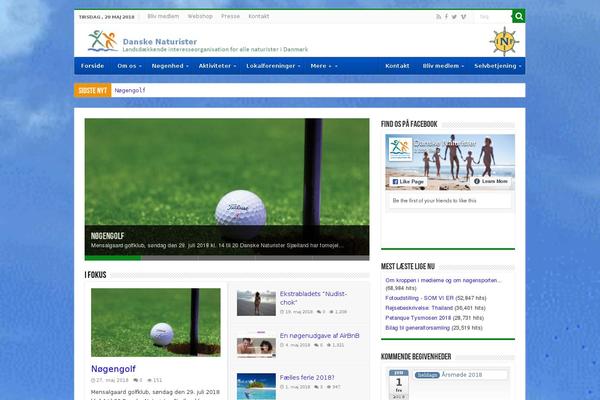Open Webshop link in top bar
Viewport: 600px width, 400px height.
200,16
